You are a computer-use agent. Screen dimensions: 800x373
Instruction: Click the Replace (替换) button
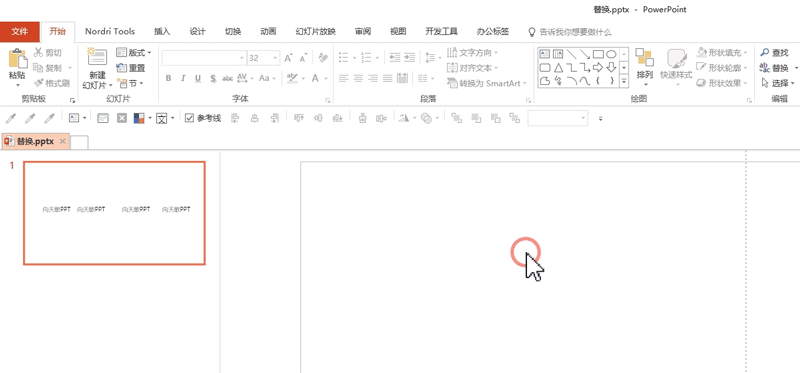click(x=774, y=68)
